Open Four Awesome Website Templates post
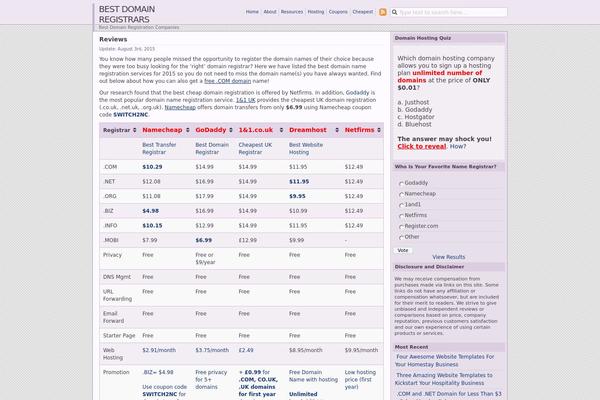The height and width of the screenshot is (400, 600). [x=445, y=361]
